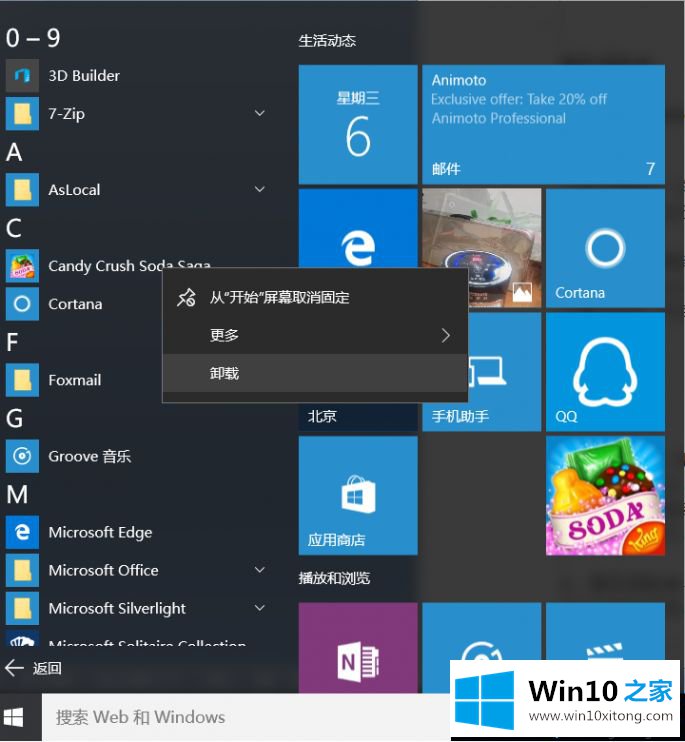Click the Microsoft Edge label
Screen dimensions: 685x742
pos(100,533)
